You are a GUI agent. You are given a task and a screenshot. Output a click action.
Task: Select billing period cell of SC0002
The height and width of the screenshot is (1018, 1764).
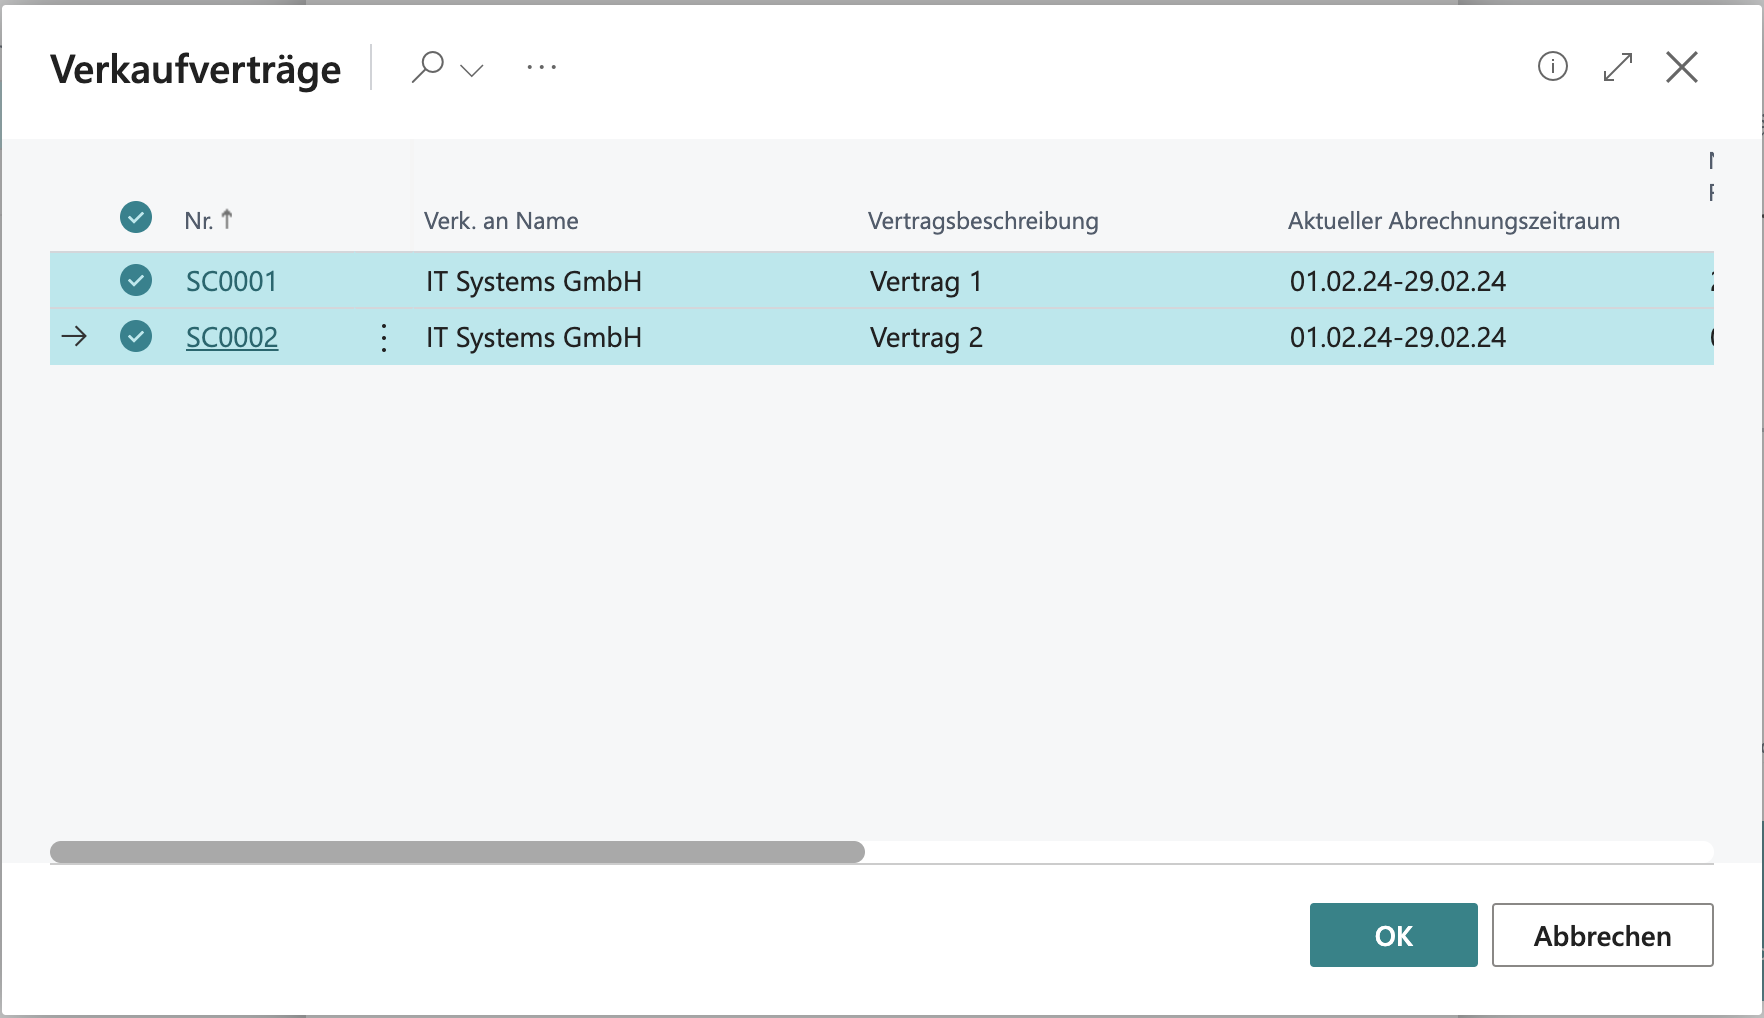pos(1397,337)
